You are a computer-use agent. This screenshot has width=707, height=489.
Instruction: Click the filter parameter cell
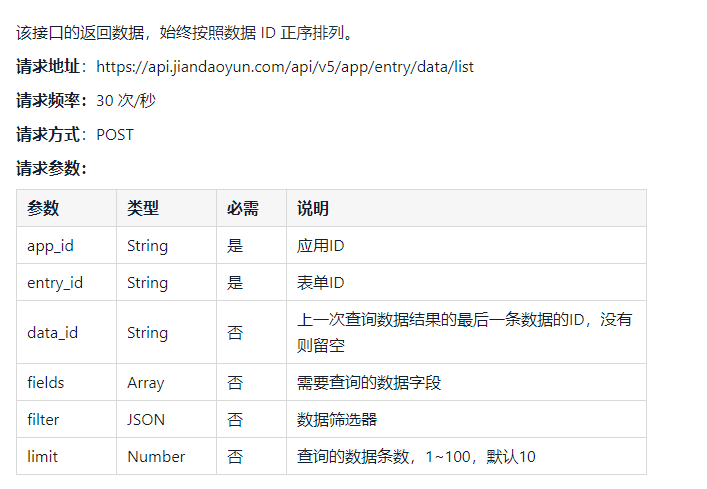click(x=67, y=420)
